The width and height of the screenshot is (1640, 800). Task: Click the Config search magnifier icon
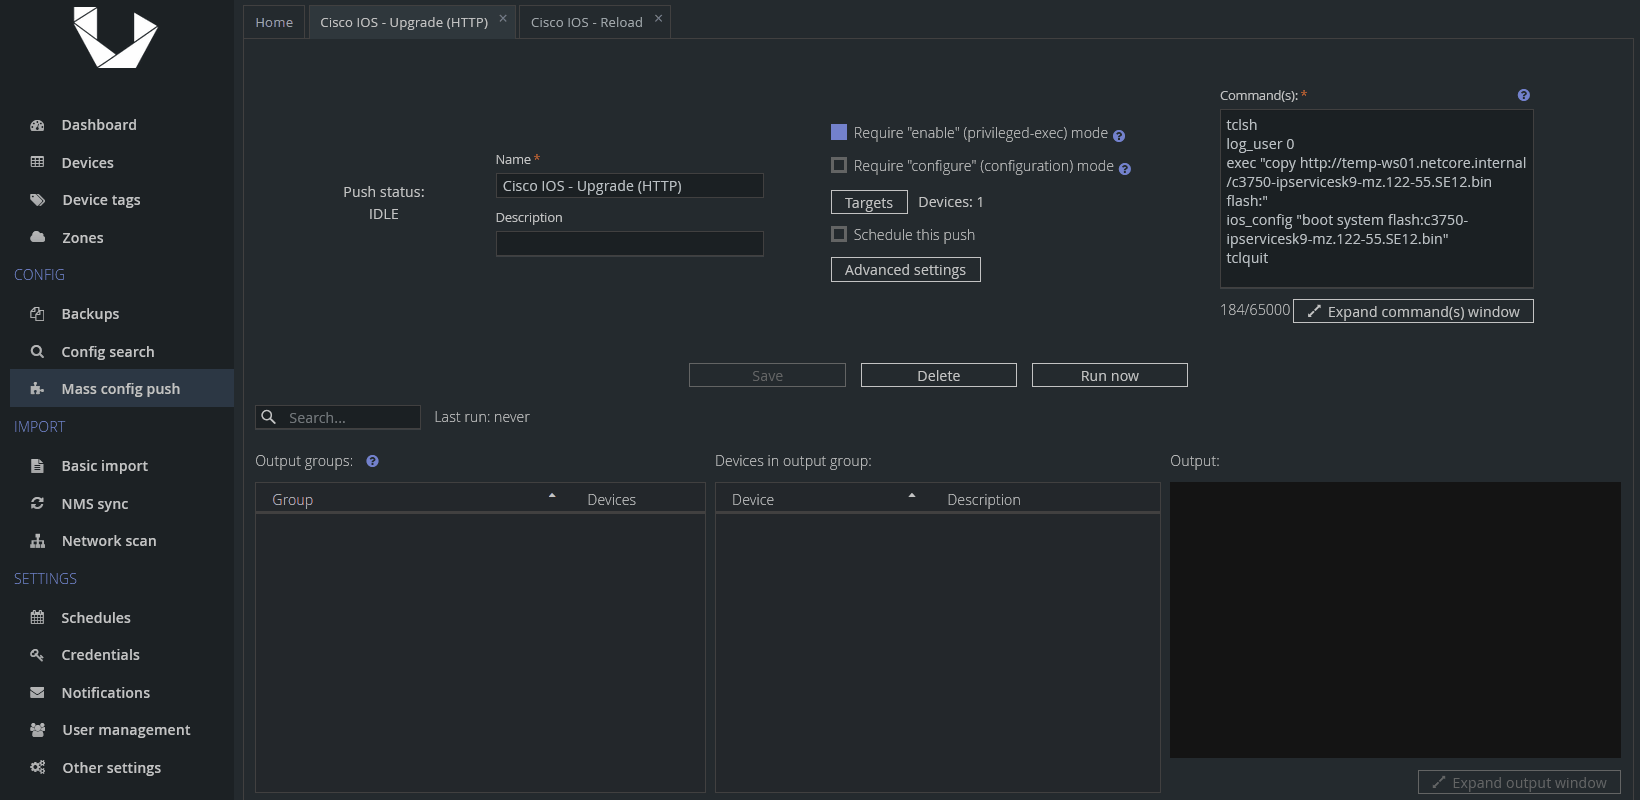37,352
